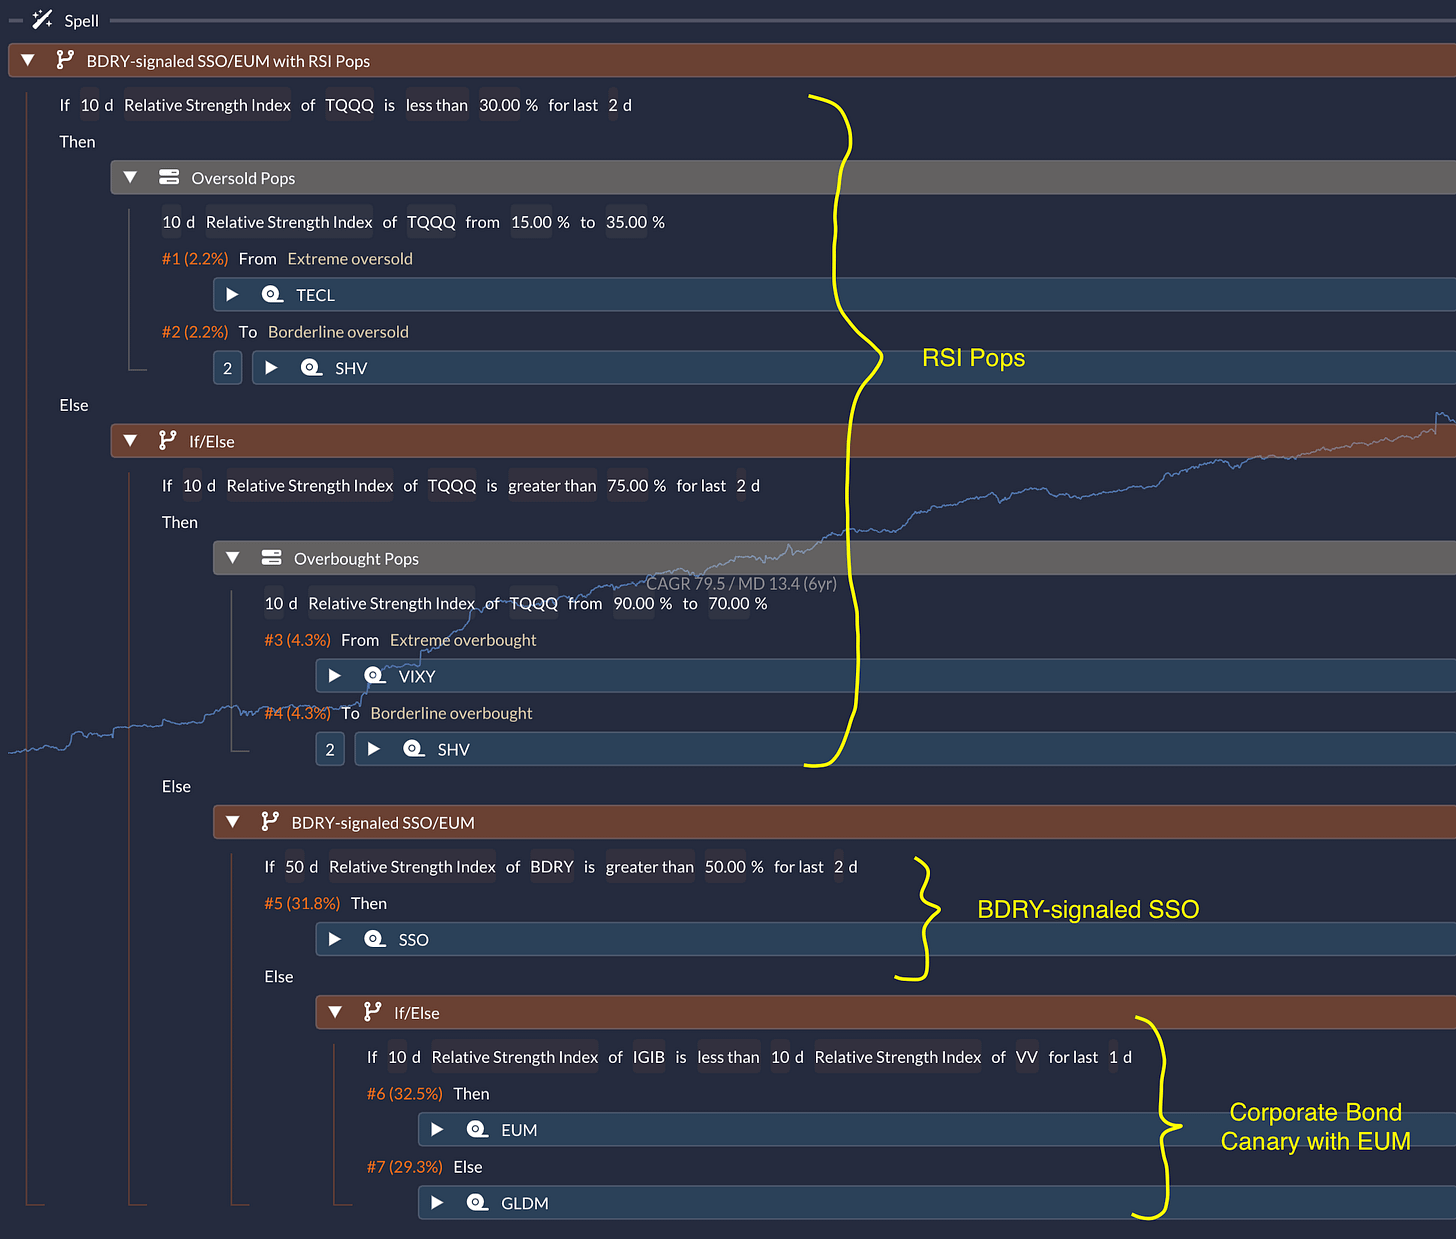Click the IGIB ticker in the condition
This screenshot has height=1239, width=1456.
point(649,1057)
